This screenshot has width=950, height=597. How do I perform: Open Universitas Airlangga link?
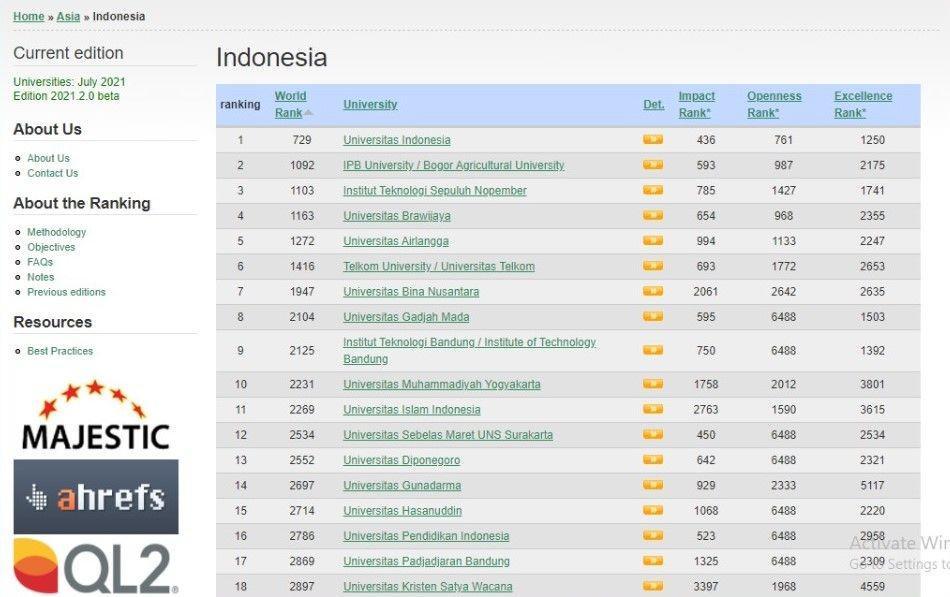coord(396,241)
